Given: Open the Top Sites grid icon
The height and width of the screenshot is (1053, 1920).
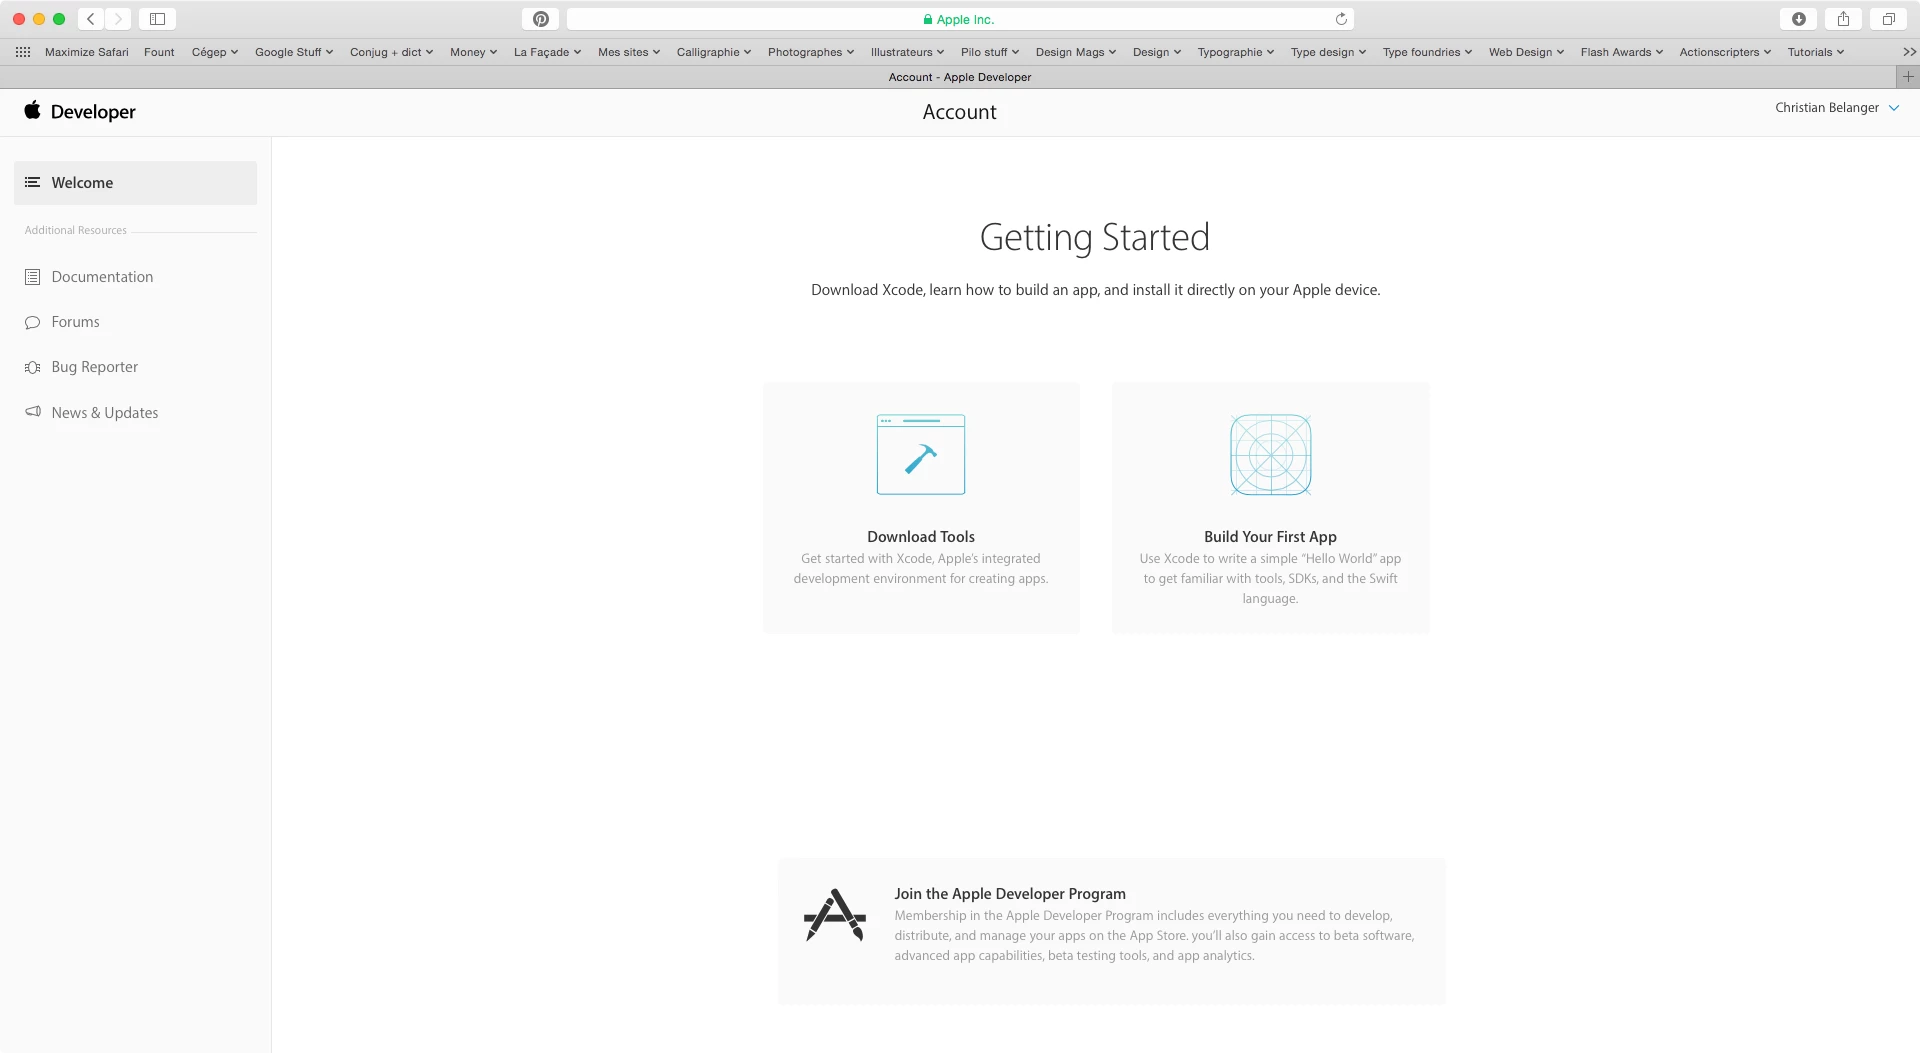Looking at the screenshot, I should (x=23, y=52).
